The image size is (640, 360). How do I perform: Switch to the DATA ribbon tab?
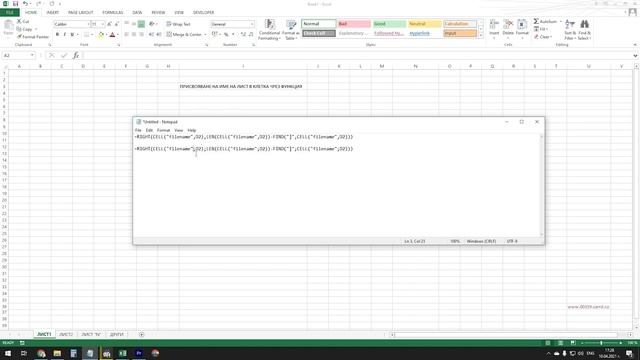point(137,13)
